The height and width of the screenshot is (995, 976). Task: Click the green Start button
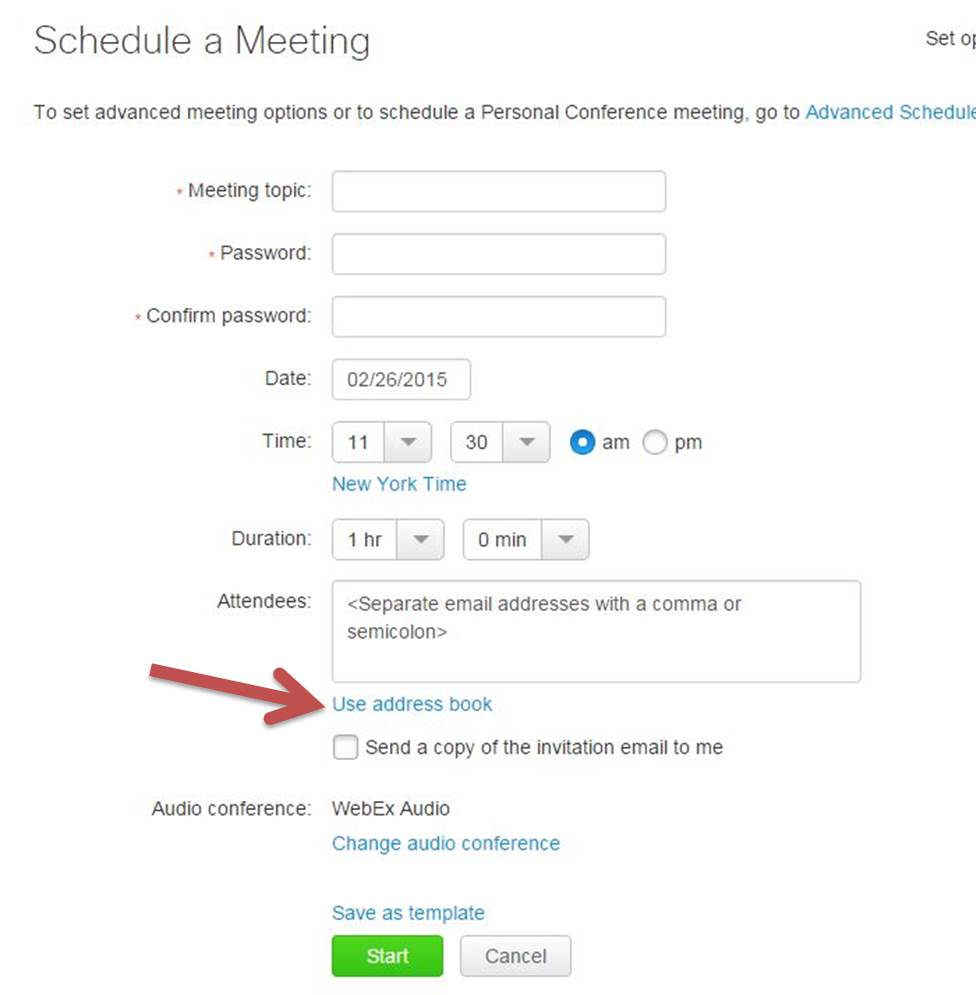click(387, 956)
